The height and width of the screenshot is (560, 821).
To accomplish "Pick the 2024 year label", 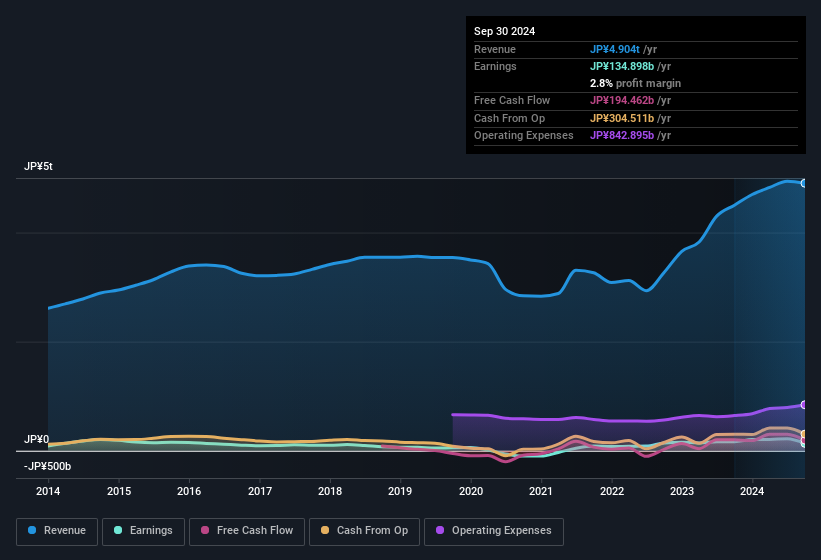I will pos(752,491).
